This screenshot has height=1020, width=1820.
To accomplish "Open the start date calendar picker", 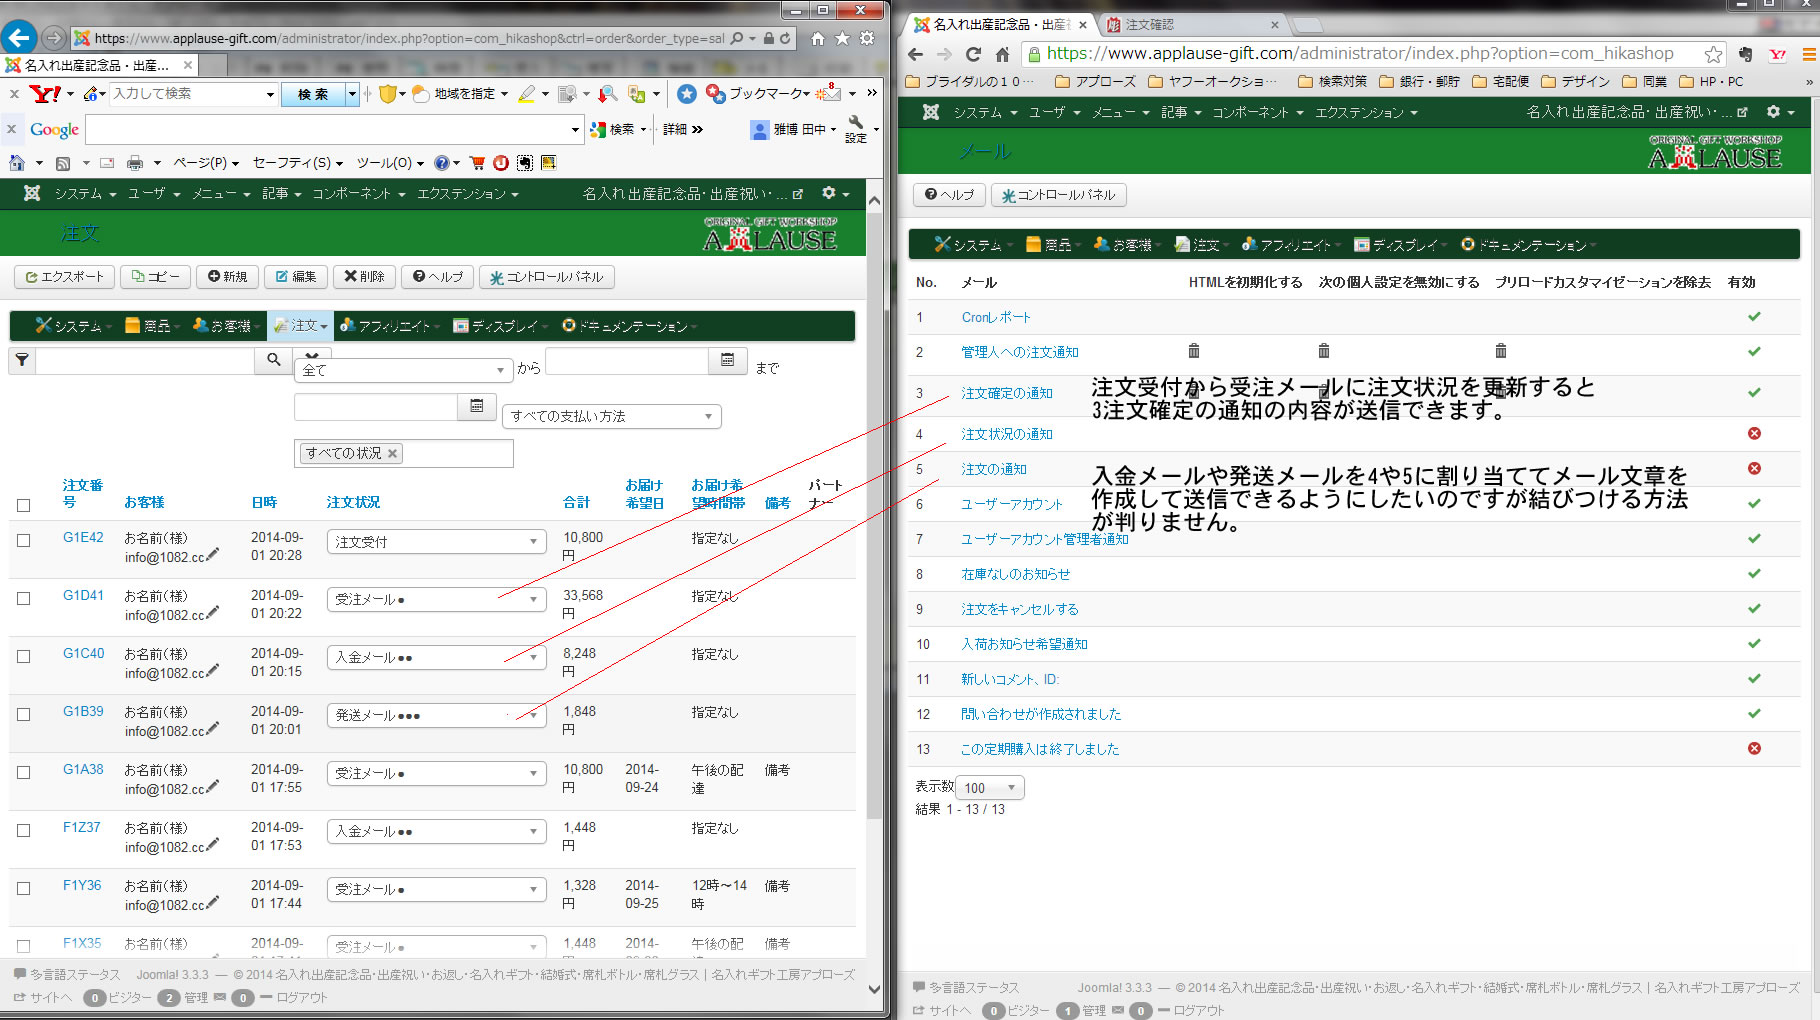I will click(477, 406).
